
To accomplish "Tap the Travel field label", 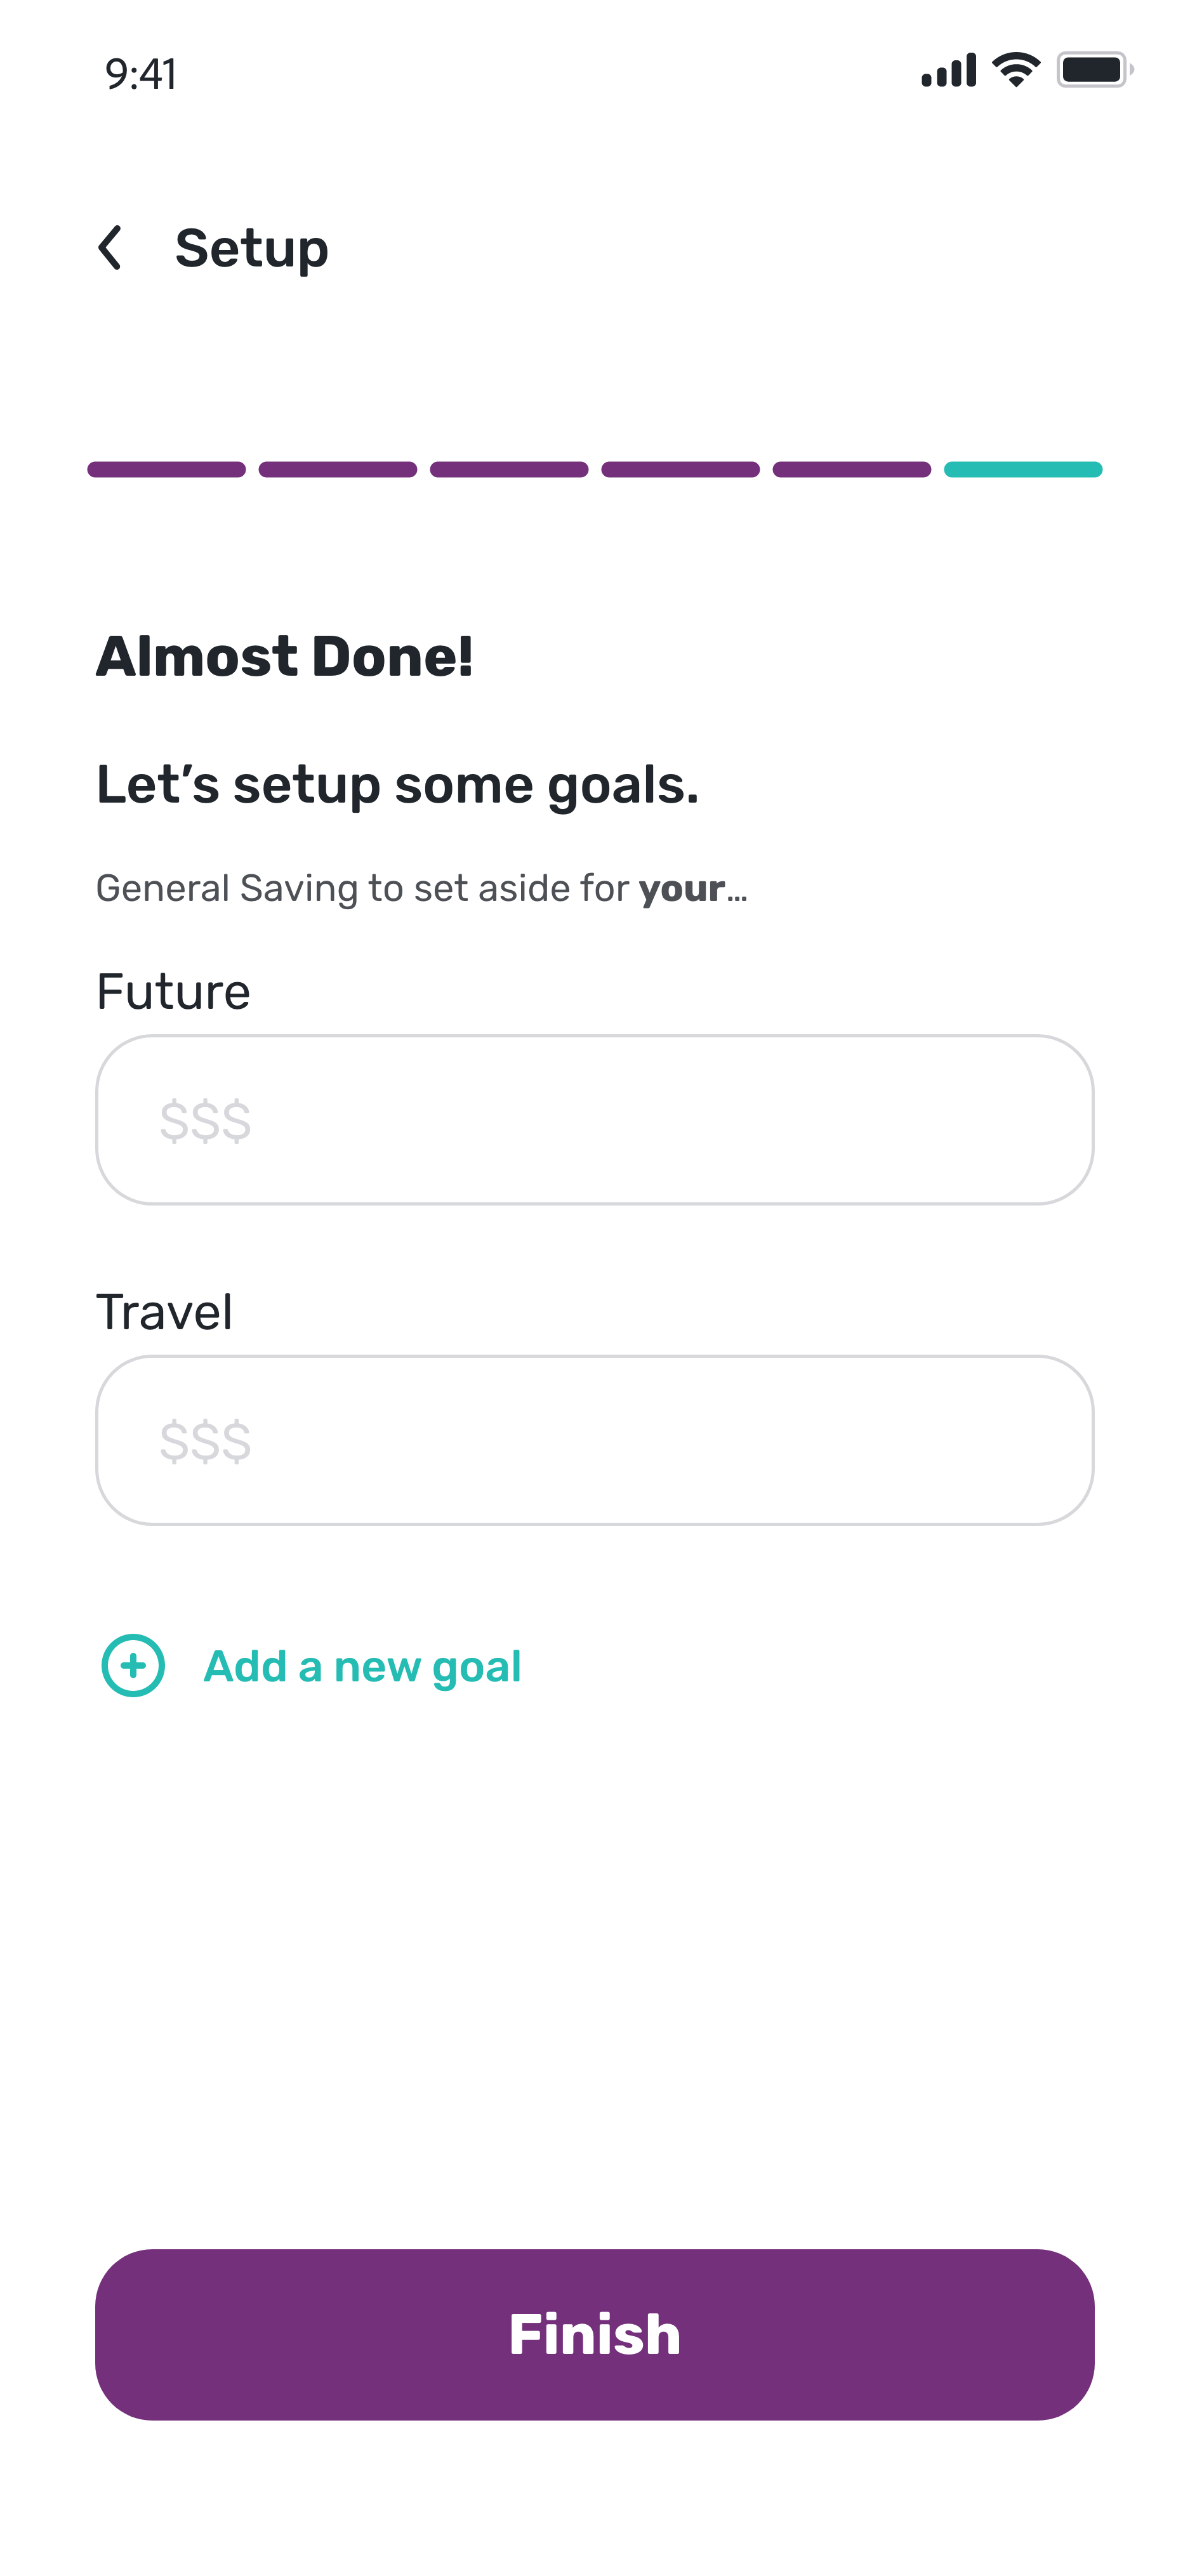I will pos(164,1312).
